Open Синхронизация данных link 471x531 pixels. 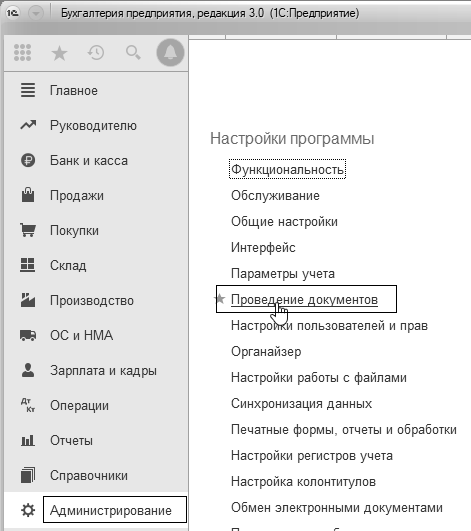coord(301,404)
